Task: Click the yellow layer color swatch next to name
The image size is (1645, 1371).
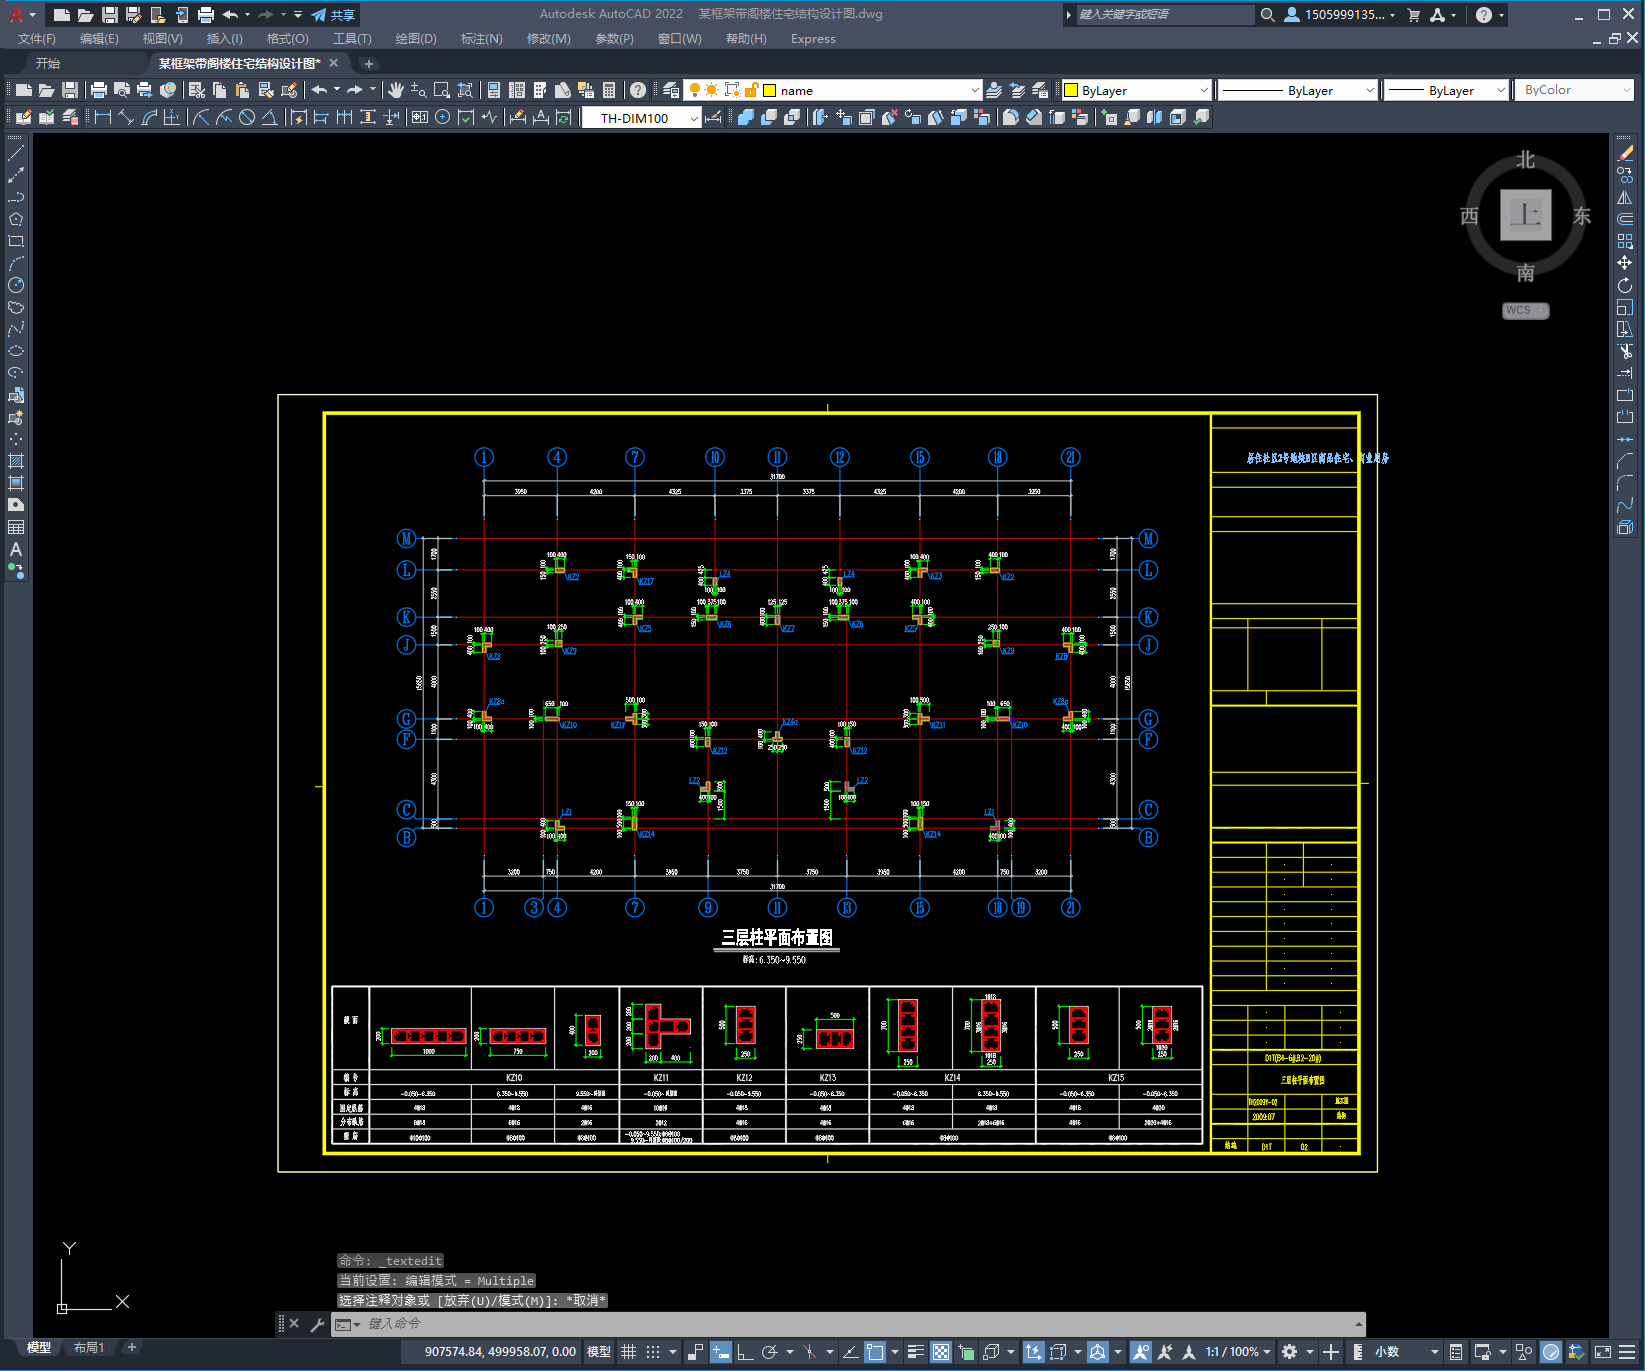Action: click(770, 90)
